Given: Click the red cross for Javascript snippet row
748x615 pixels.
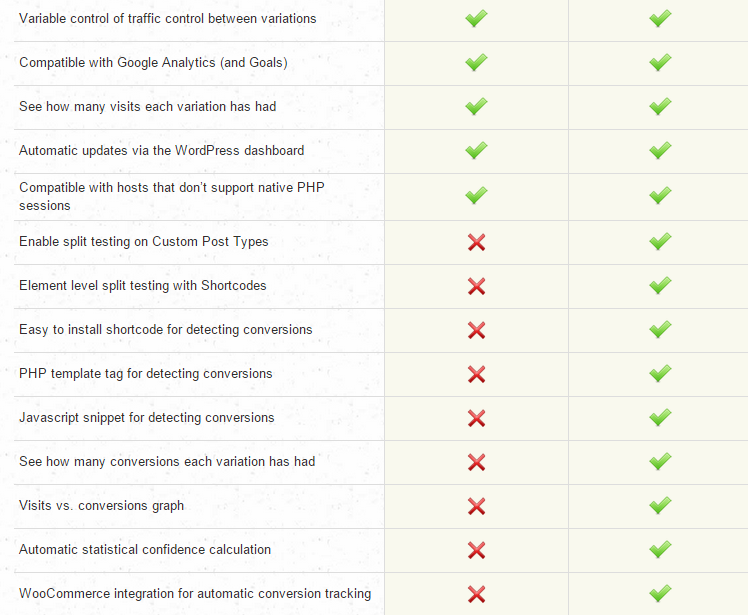Looking at the screenshot, I should click(x=476, y=418).
